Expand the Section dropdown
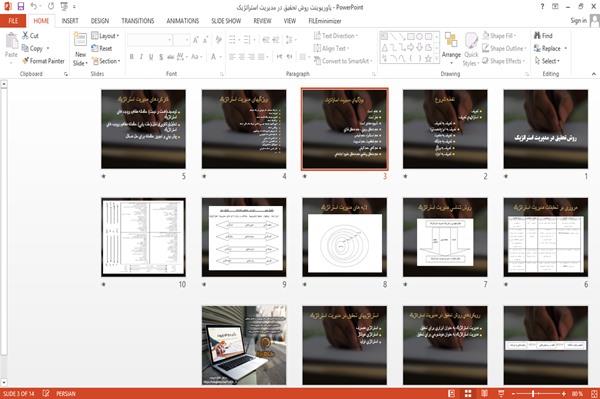This screenshot has width=600, height=399. point(106,61)
